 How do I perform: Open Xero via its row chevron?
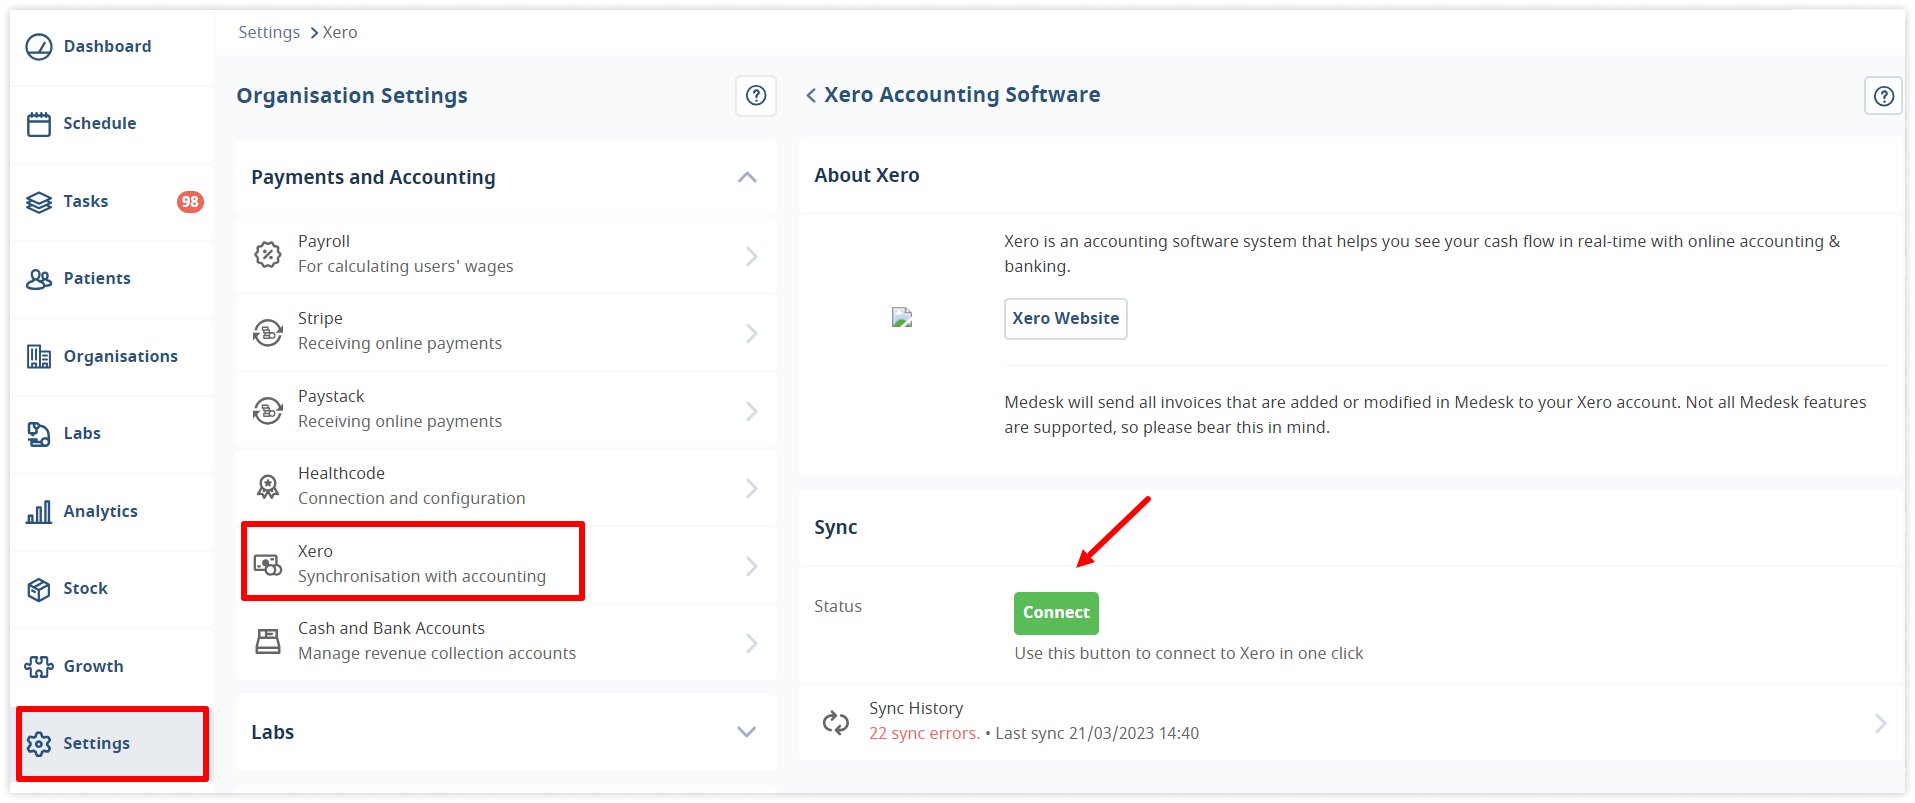pos(752,566)
